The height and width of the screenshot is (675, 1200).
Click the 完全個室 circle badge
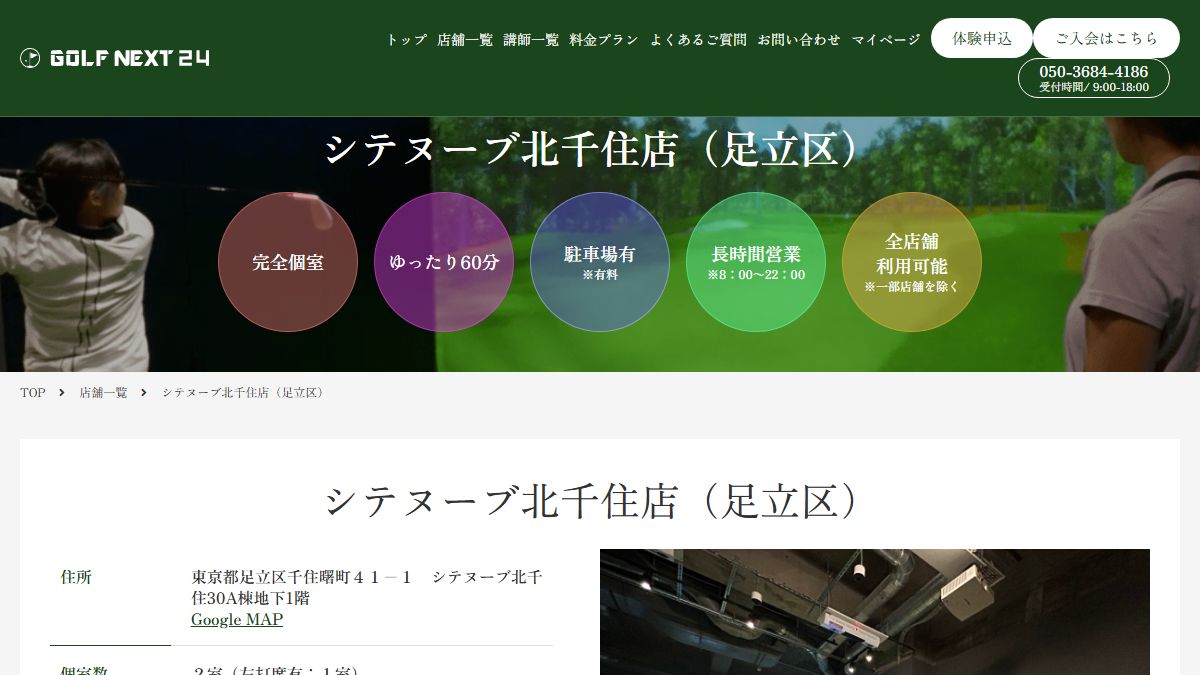click(x=288, y=262)
